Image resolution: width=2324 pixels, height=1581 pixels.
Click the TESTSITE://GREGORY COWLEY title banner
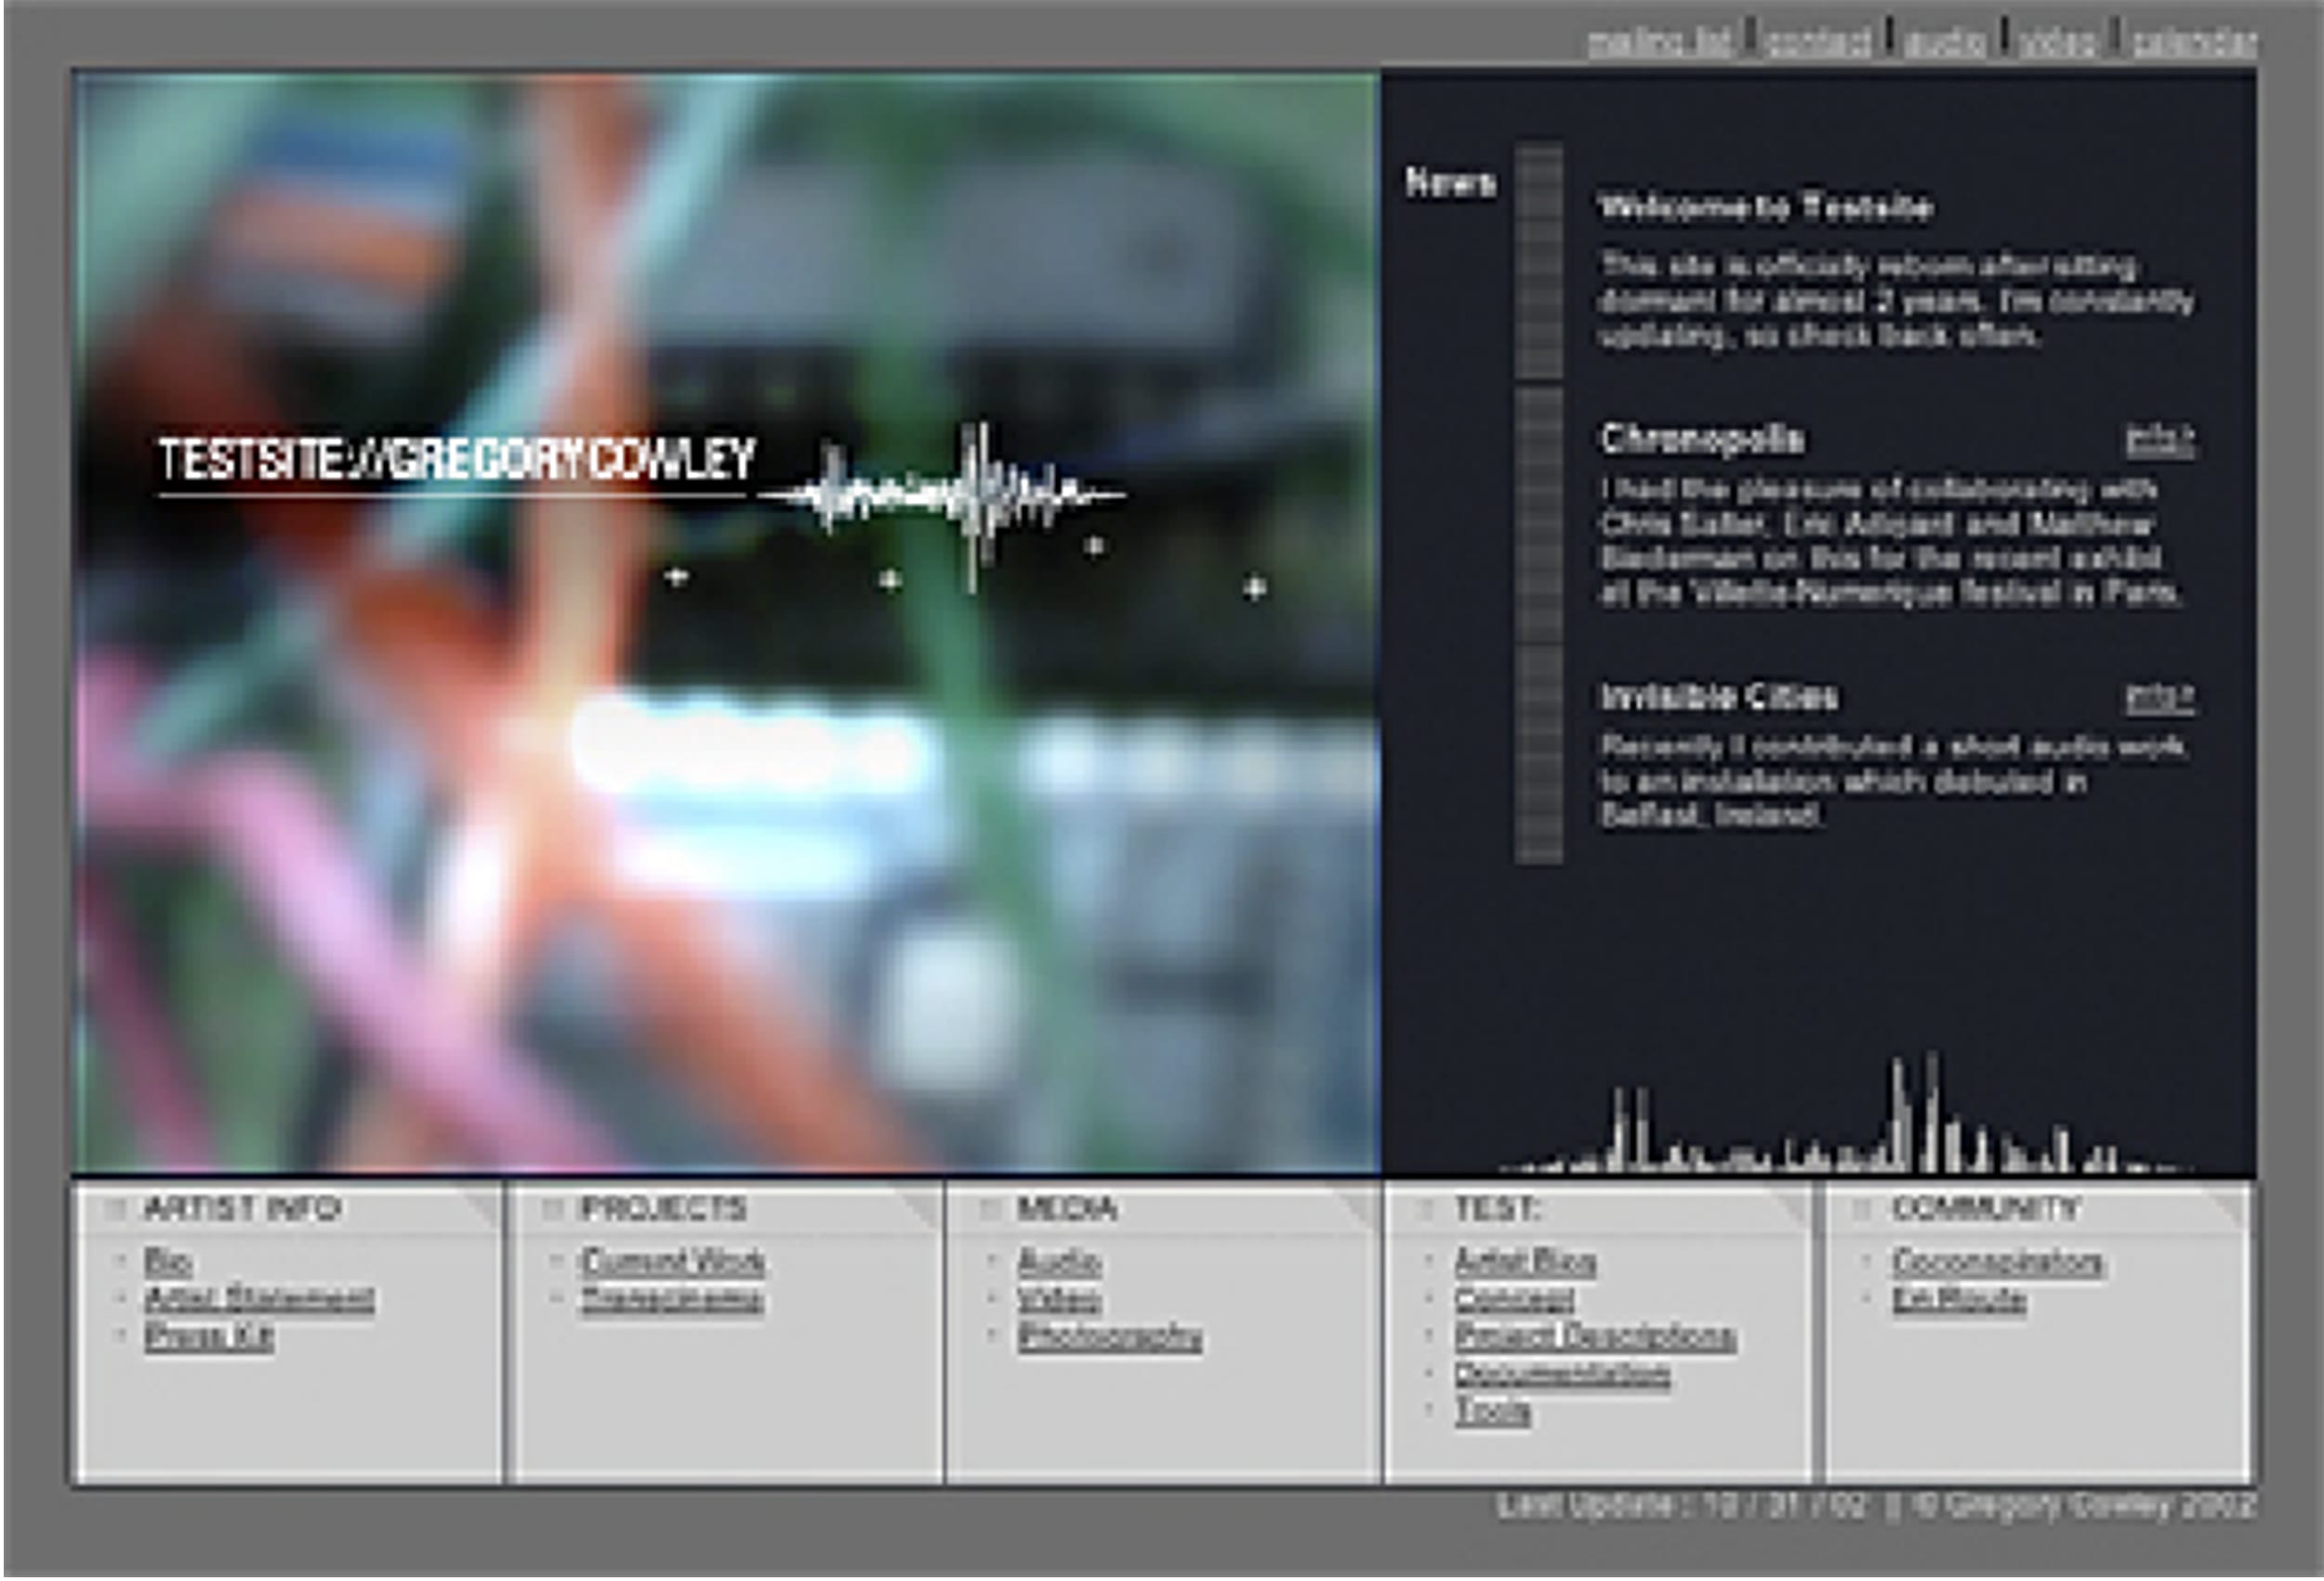point(456,460)
